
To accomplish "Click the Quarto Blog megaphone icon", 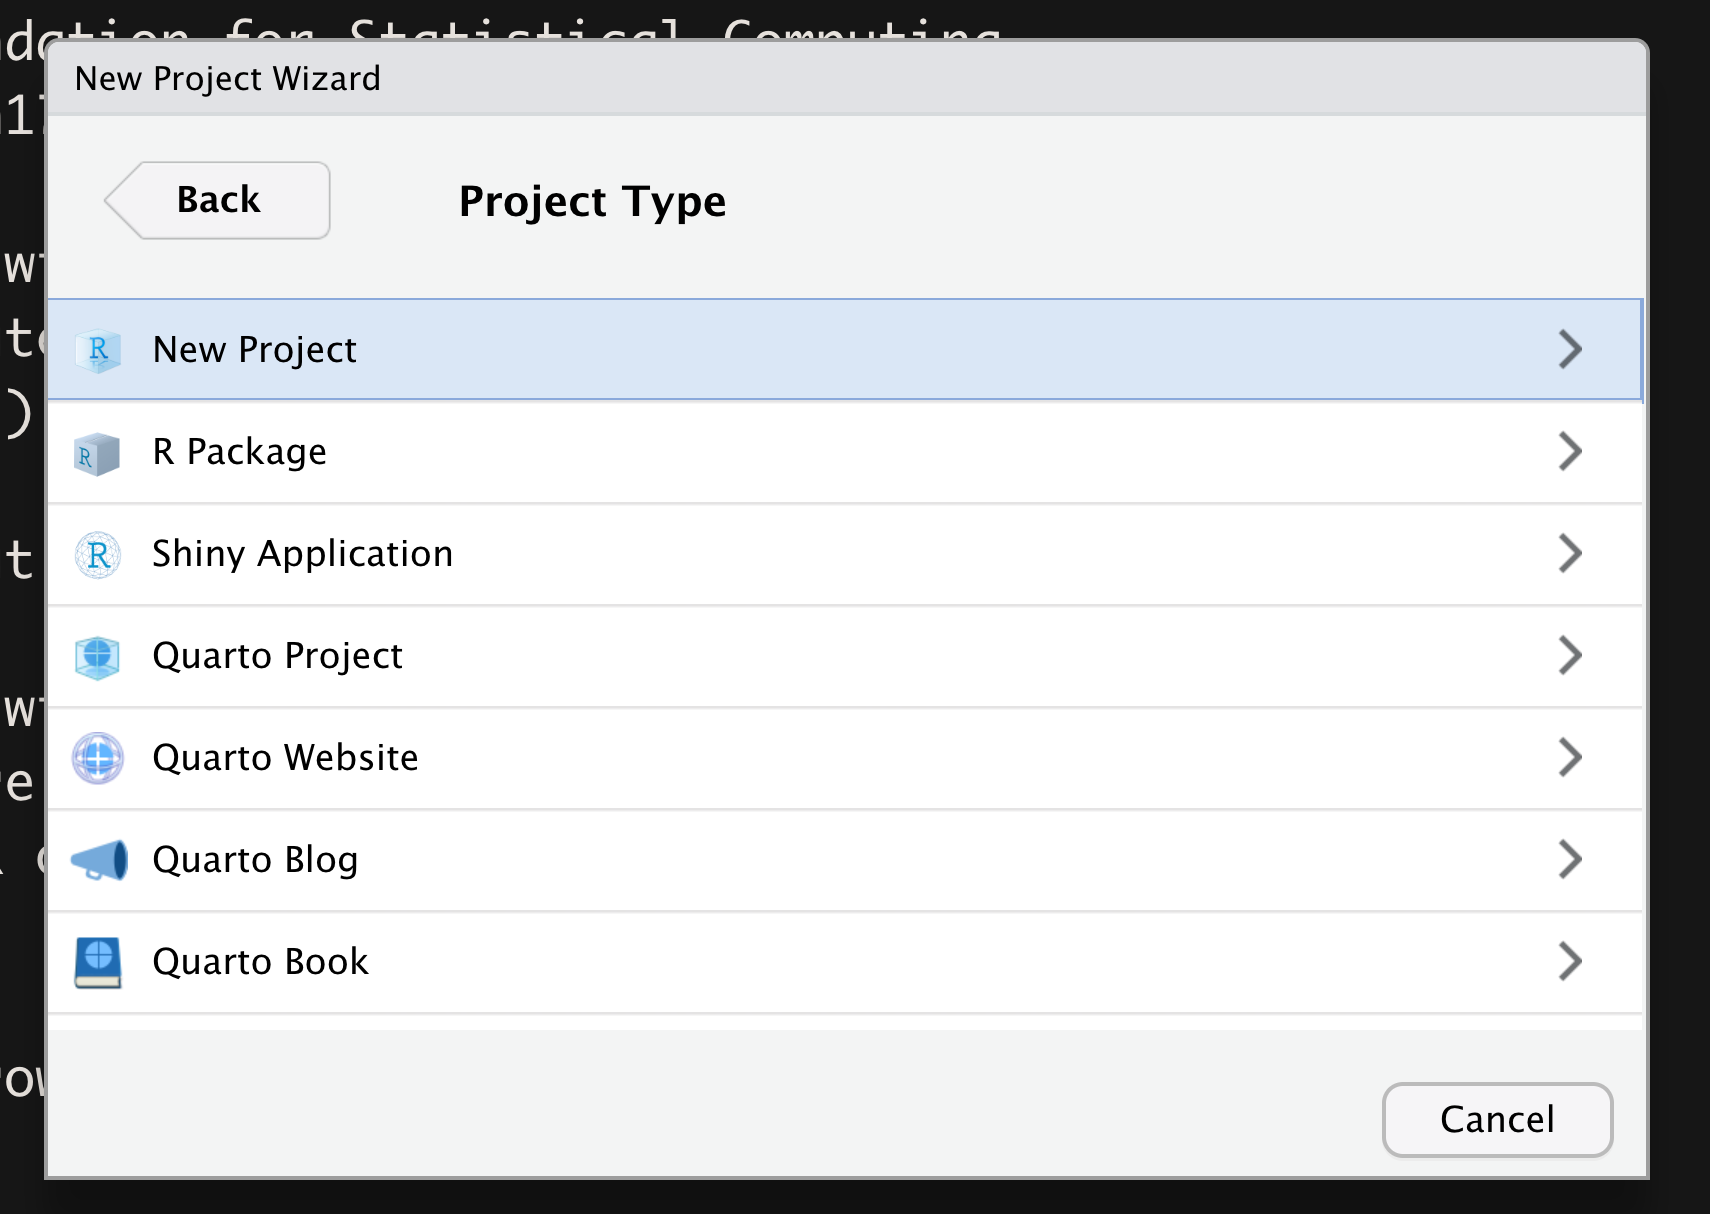I will [x=99, y=860].
